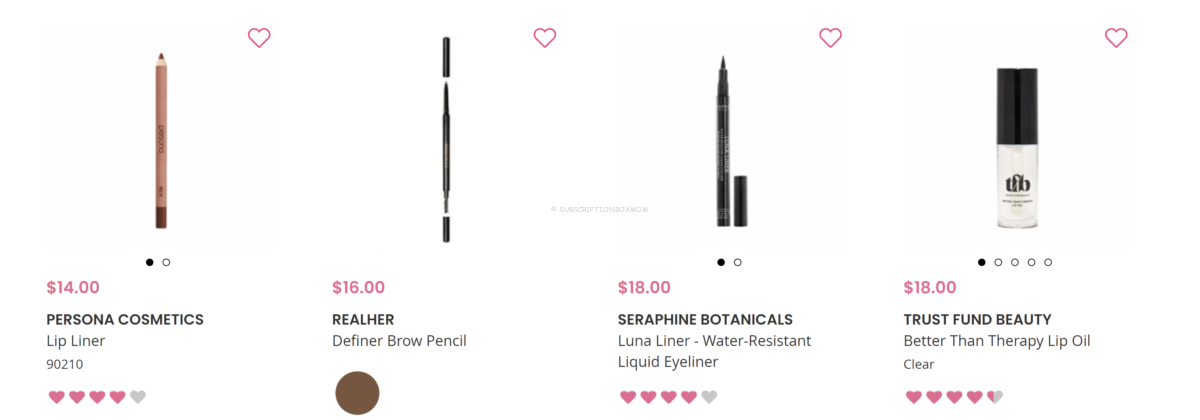This screenshot has width=1200, height=420.
Task: Open Better Than Therapy Lip Oil link
Action: 996,341
